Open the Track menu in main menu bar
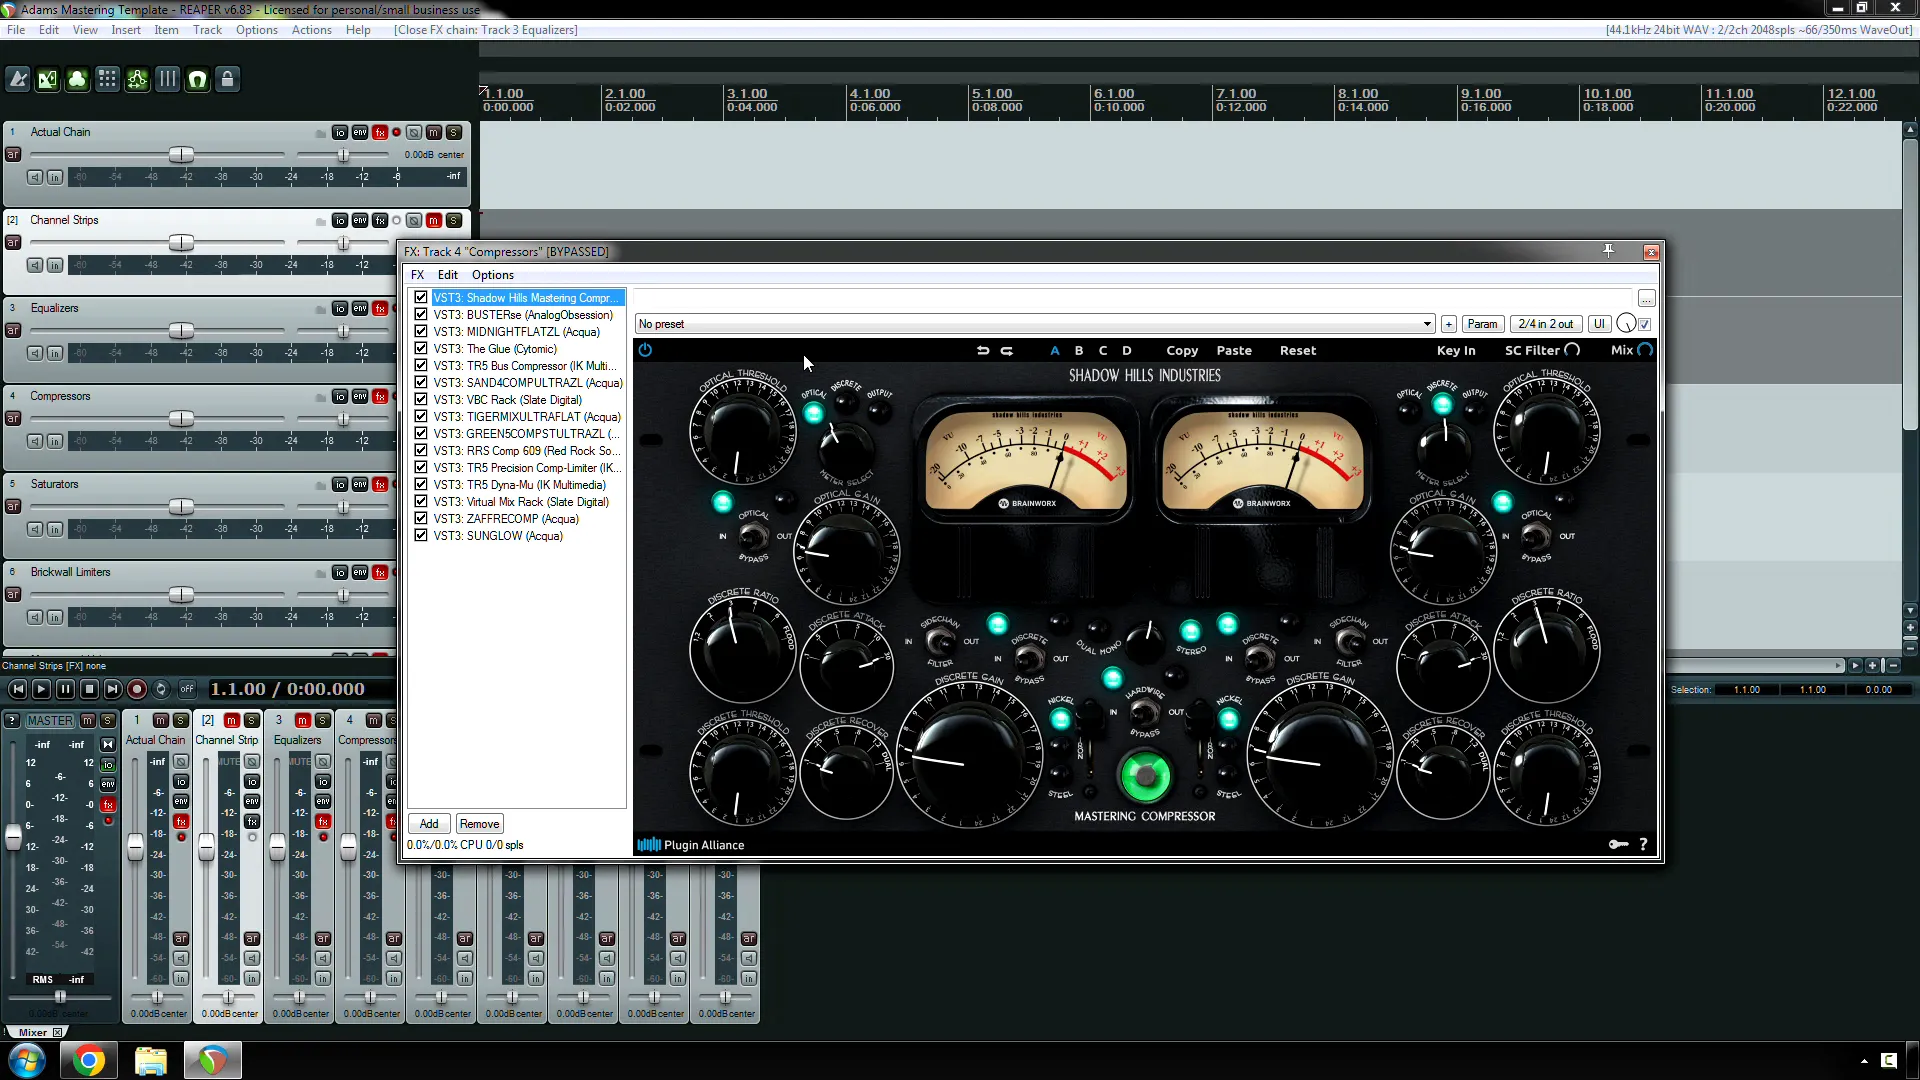1920x1080 pixels. click(207, 30)
